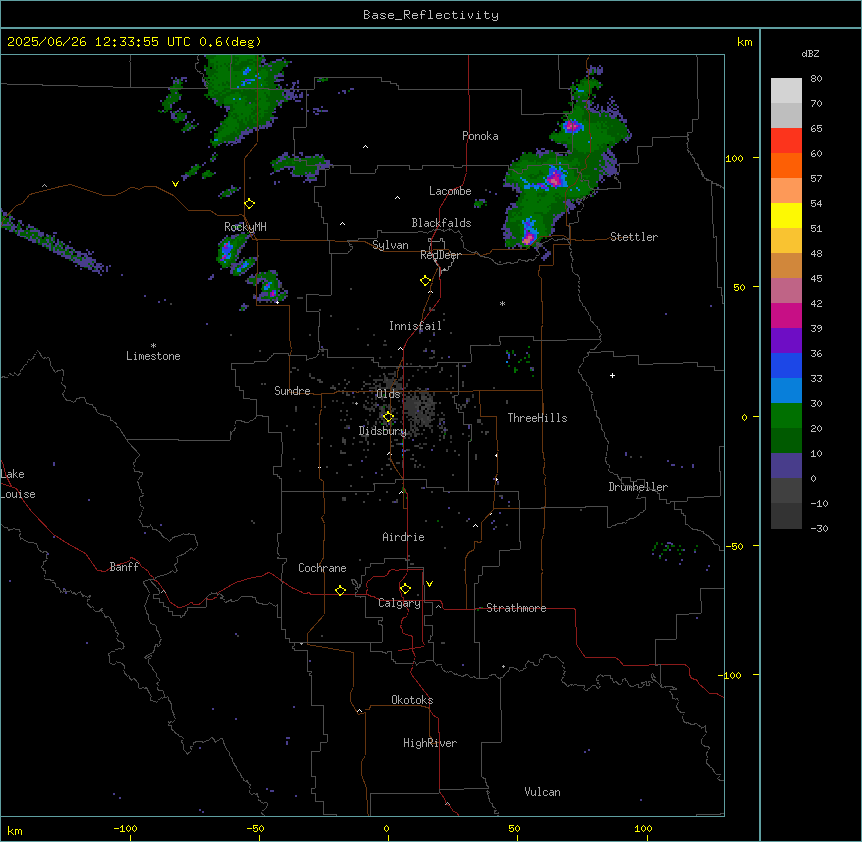Click the 0.6(deg) elevation angle text

coord(230,42)
